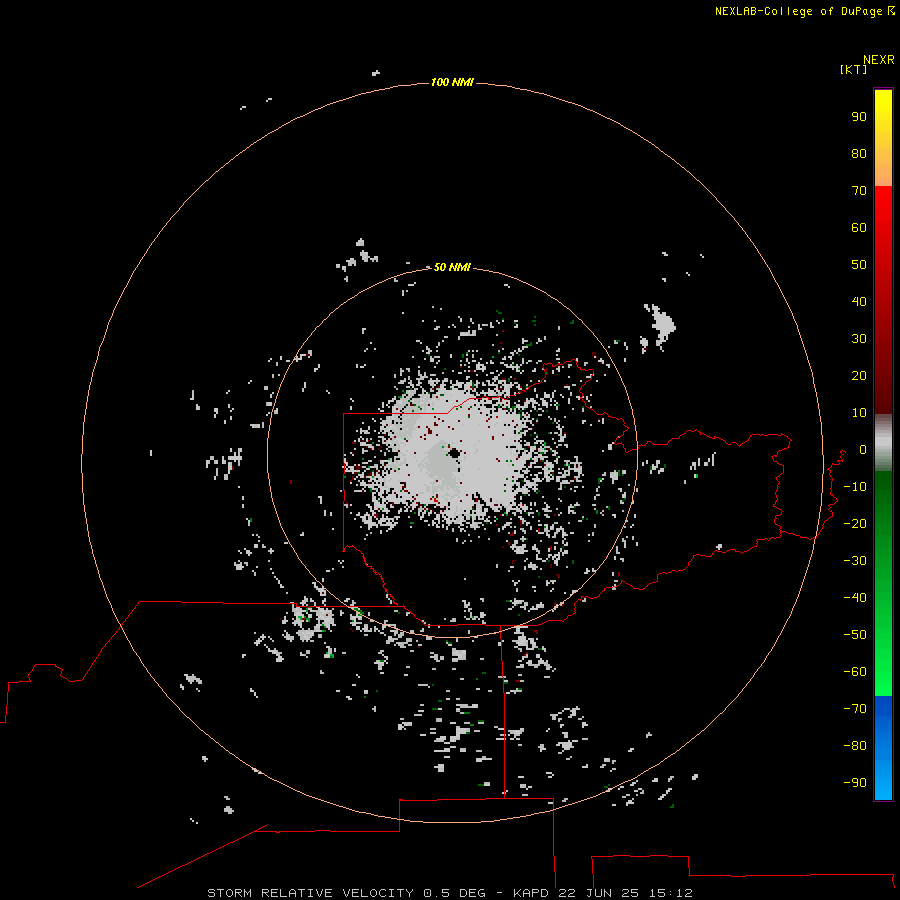Click the 40 value on the velocity scale
The image size is (900, 900).
(x=859, y=301)
